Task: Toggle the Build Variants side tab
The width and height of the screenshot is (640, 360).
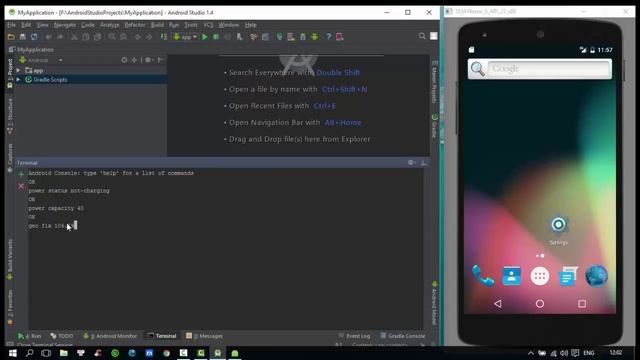Action: click(10, 259)
